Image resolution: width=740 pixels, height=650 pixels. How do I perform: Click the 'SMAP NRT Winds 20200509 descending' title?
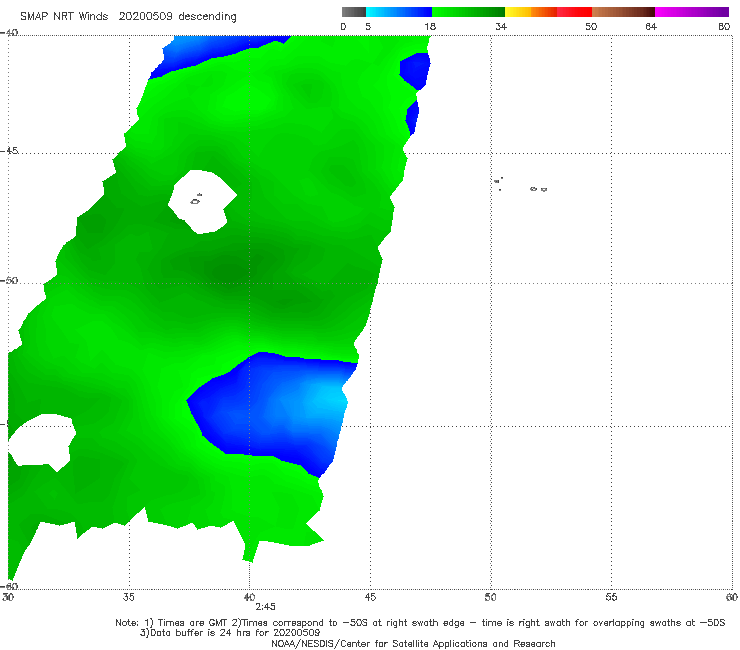pyautogui.click(x=128, y=16)
